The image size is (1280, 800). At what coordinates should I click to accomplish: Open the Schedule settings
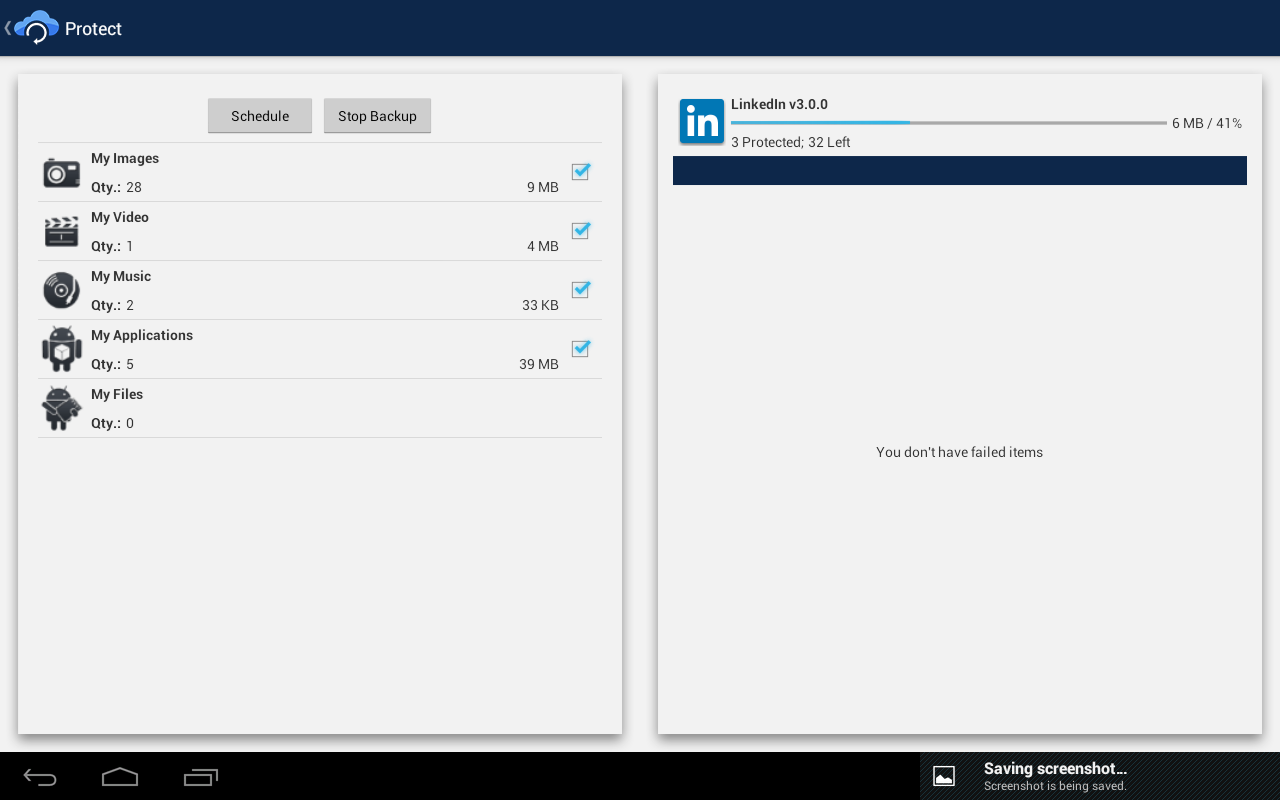260,116
